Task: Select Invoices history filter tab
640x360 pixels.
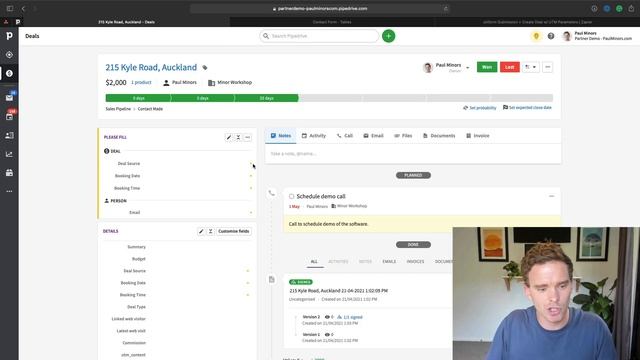Action: 416,262
